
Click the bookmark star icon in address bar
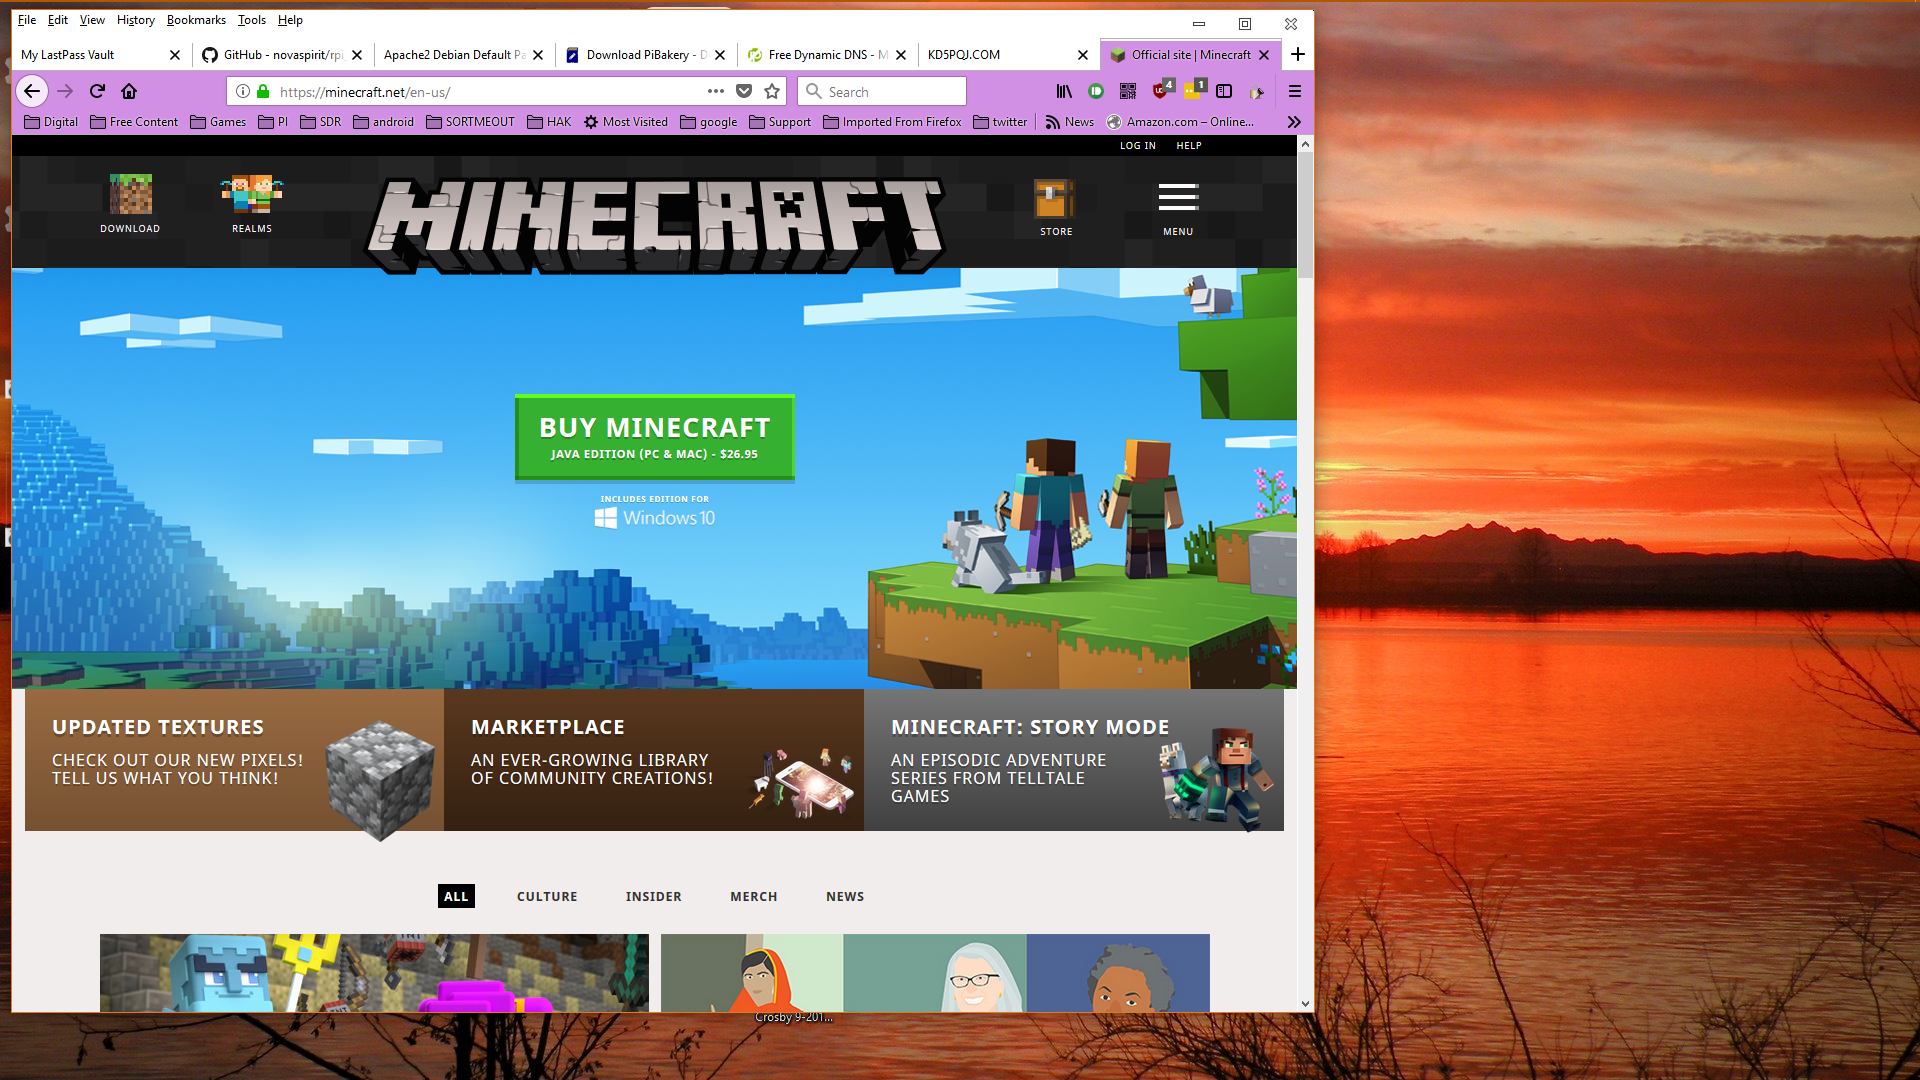pyautogui.click(x=771, y=91)
